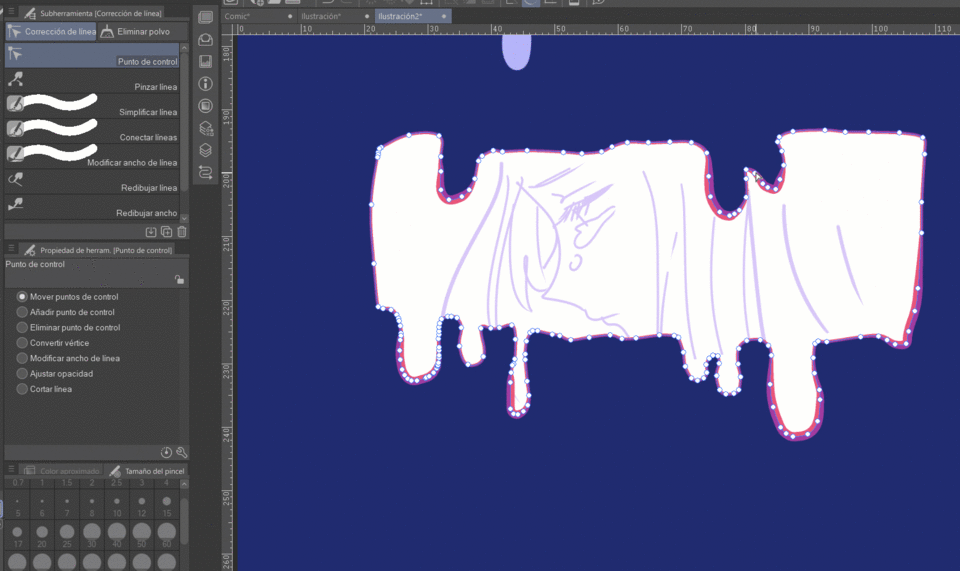Toggle the lock icon in Punto de control properties
Screen dimensions: 960x571
point(179,280)
